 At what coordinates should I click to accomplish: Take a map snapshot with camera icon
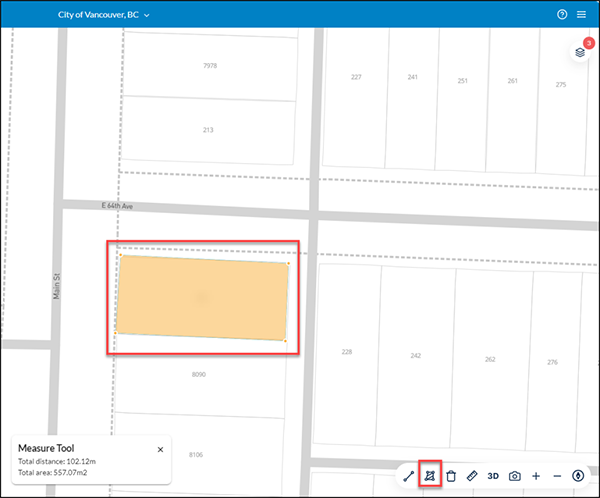click(x=515, y=476)
